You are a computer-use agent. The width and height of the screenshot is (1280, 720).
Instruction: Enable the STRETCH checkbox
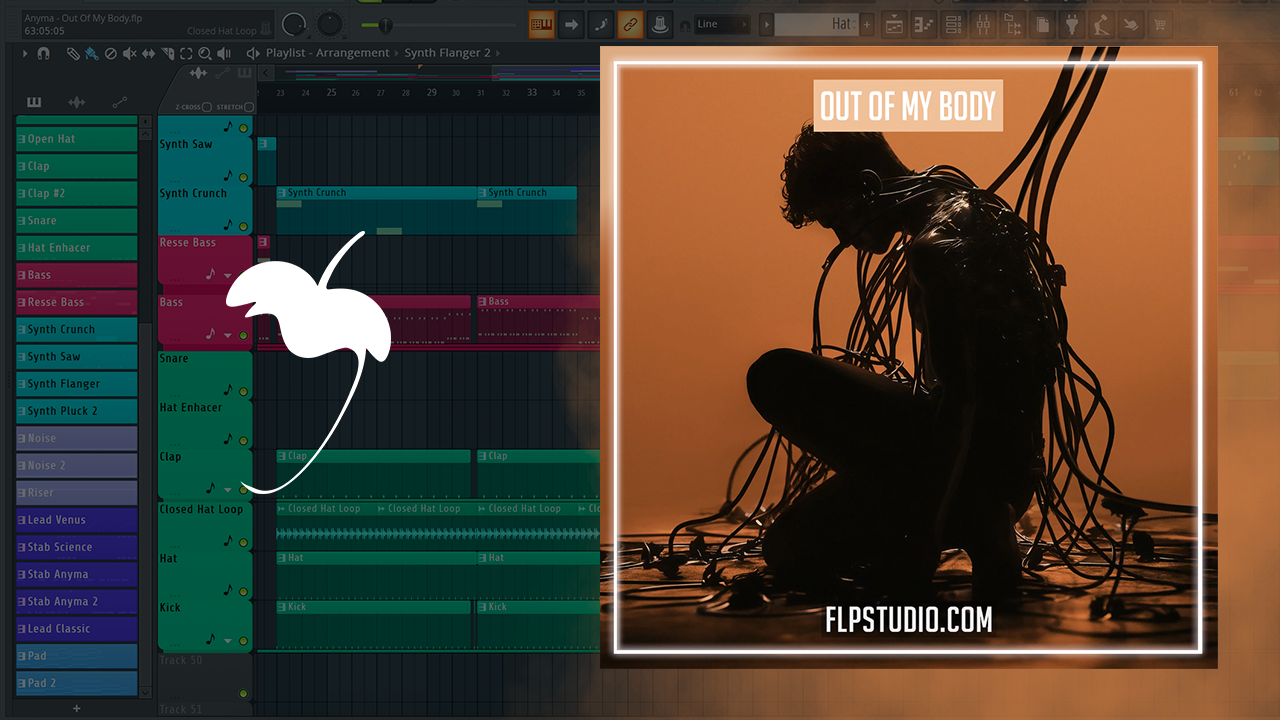[x=248, y=107]
